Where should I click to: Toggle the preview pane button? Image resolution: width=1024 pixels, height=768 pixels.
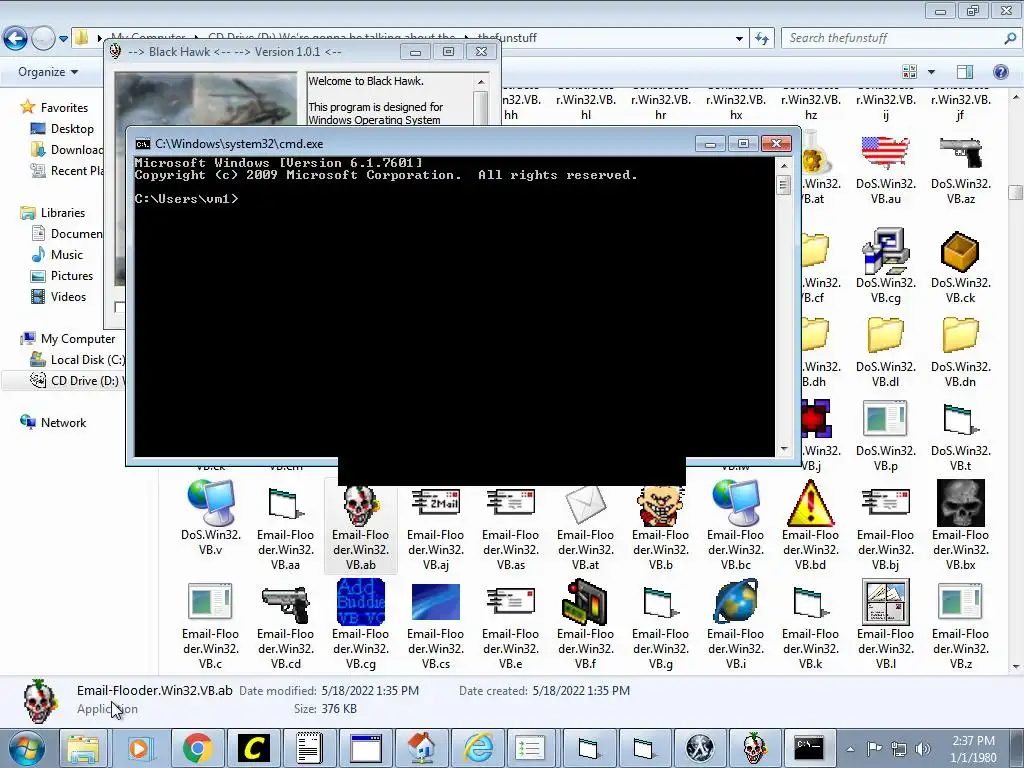(965, 72)
